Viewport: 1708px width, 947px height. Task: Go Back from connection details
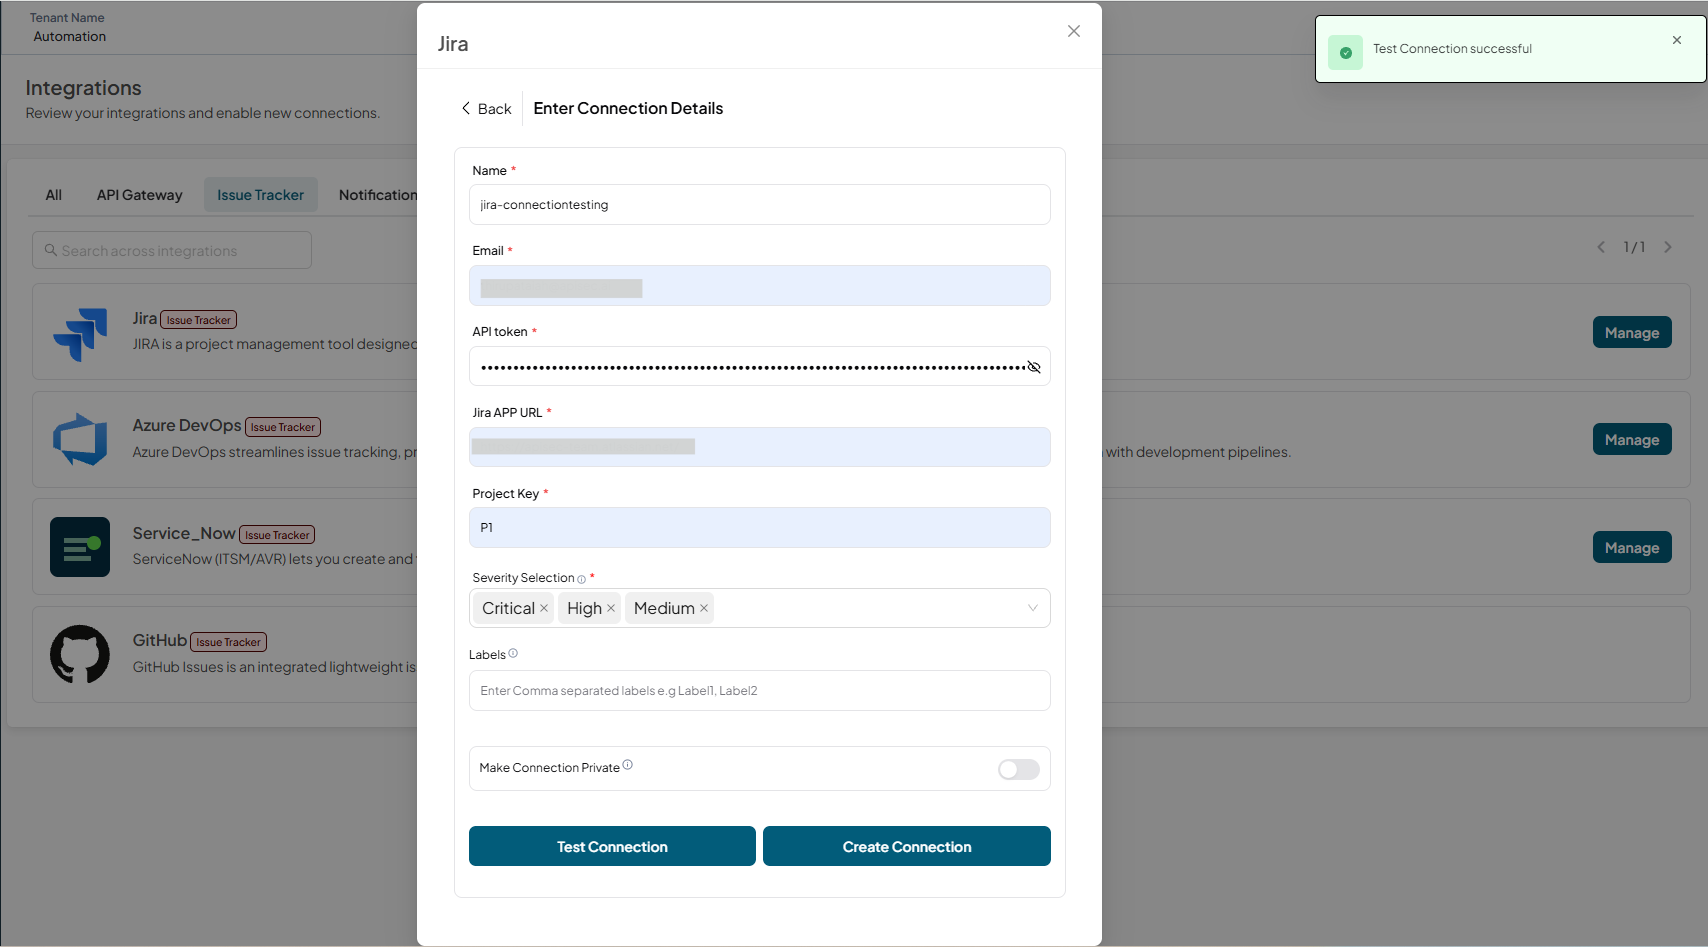486,109
